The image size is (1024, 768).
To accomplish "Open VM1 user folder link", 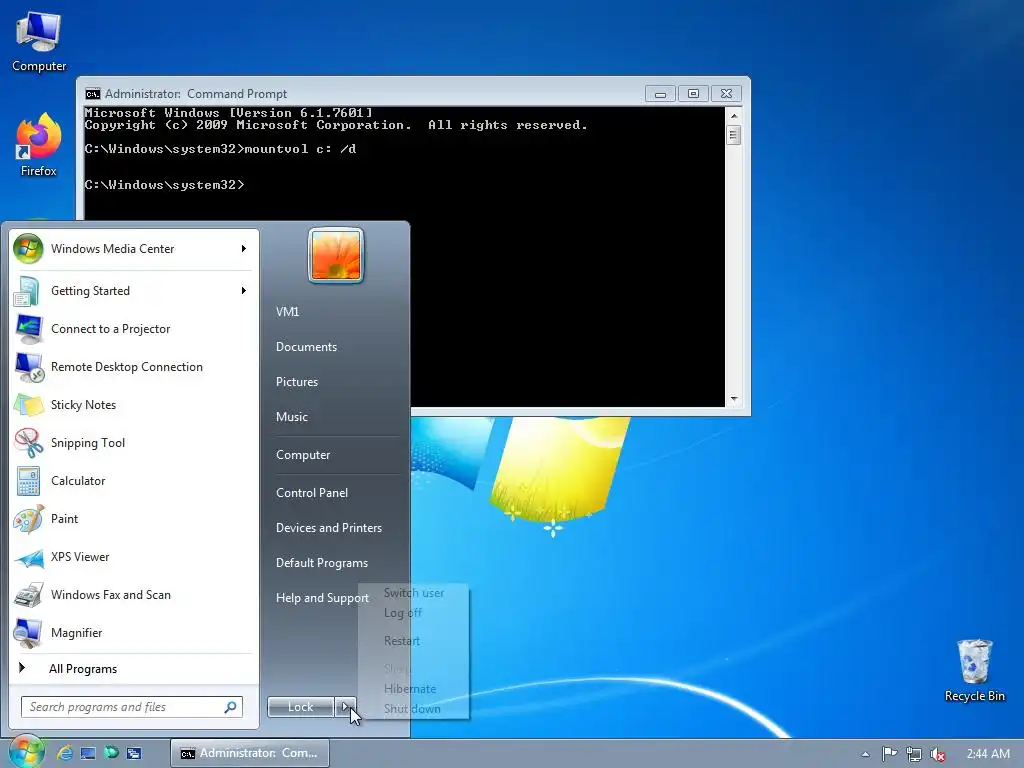I will [x=287, y=312].
